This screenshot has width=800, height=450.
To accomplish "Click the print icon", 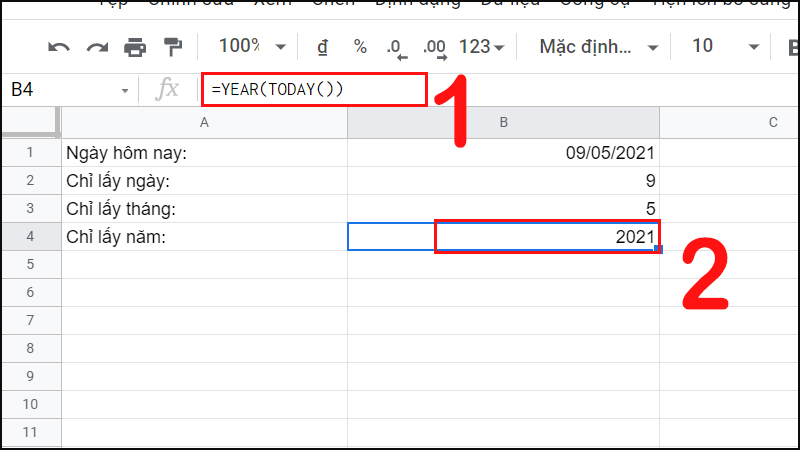I will click(135, 47).
